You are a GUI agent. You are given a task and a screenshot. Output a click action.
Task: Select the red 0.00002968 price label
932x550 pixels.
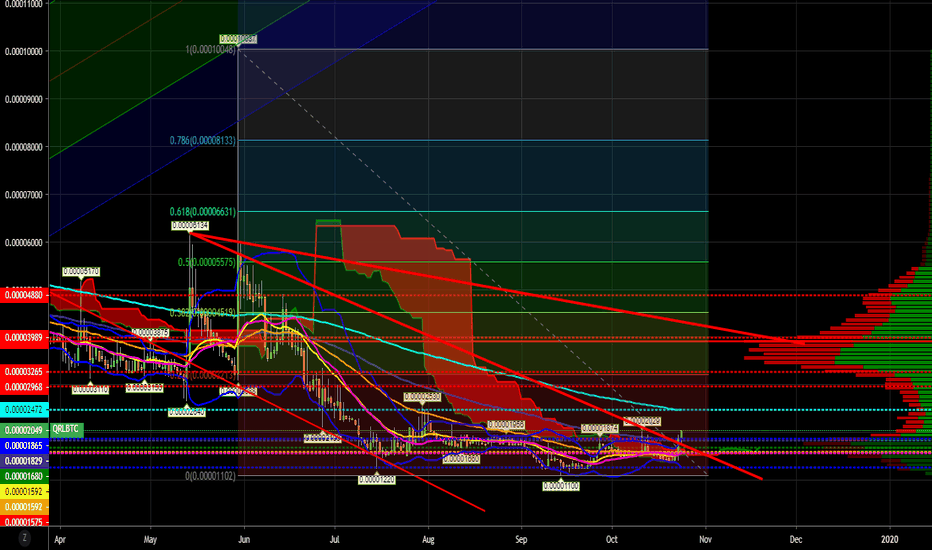point(24,387)
